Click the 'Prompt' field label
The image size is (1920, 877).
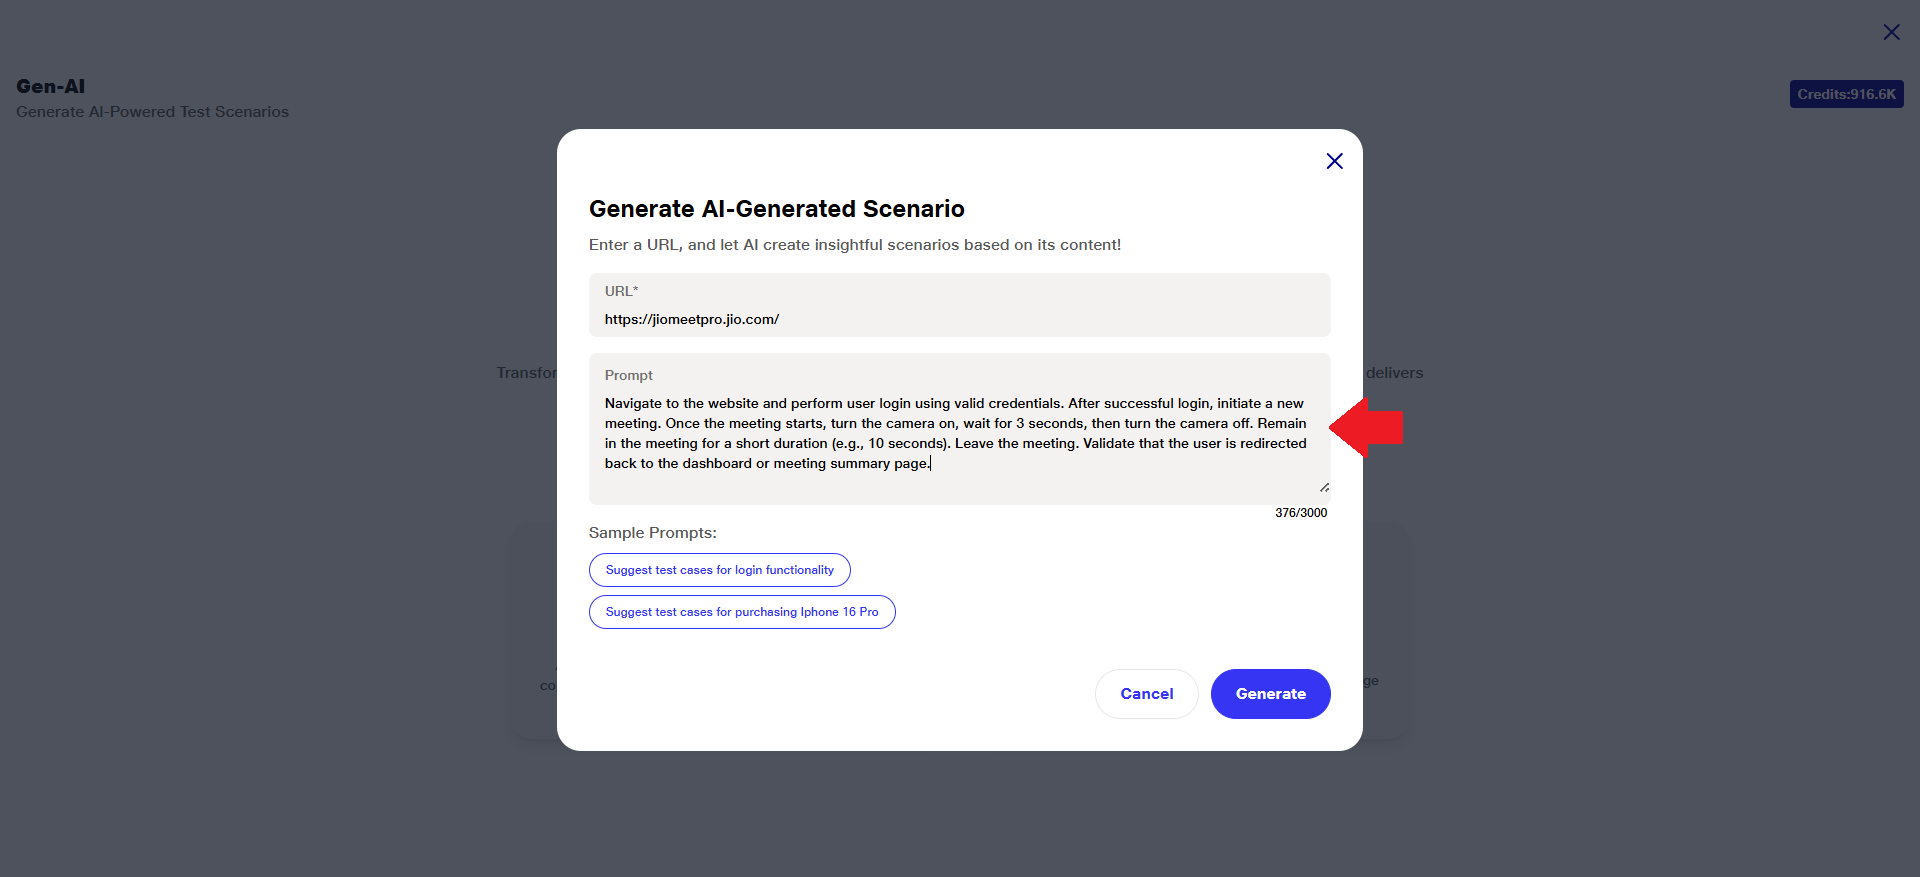tap(628, 375)
